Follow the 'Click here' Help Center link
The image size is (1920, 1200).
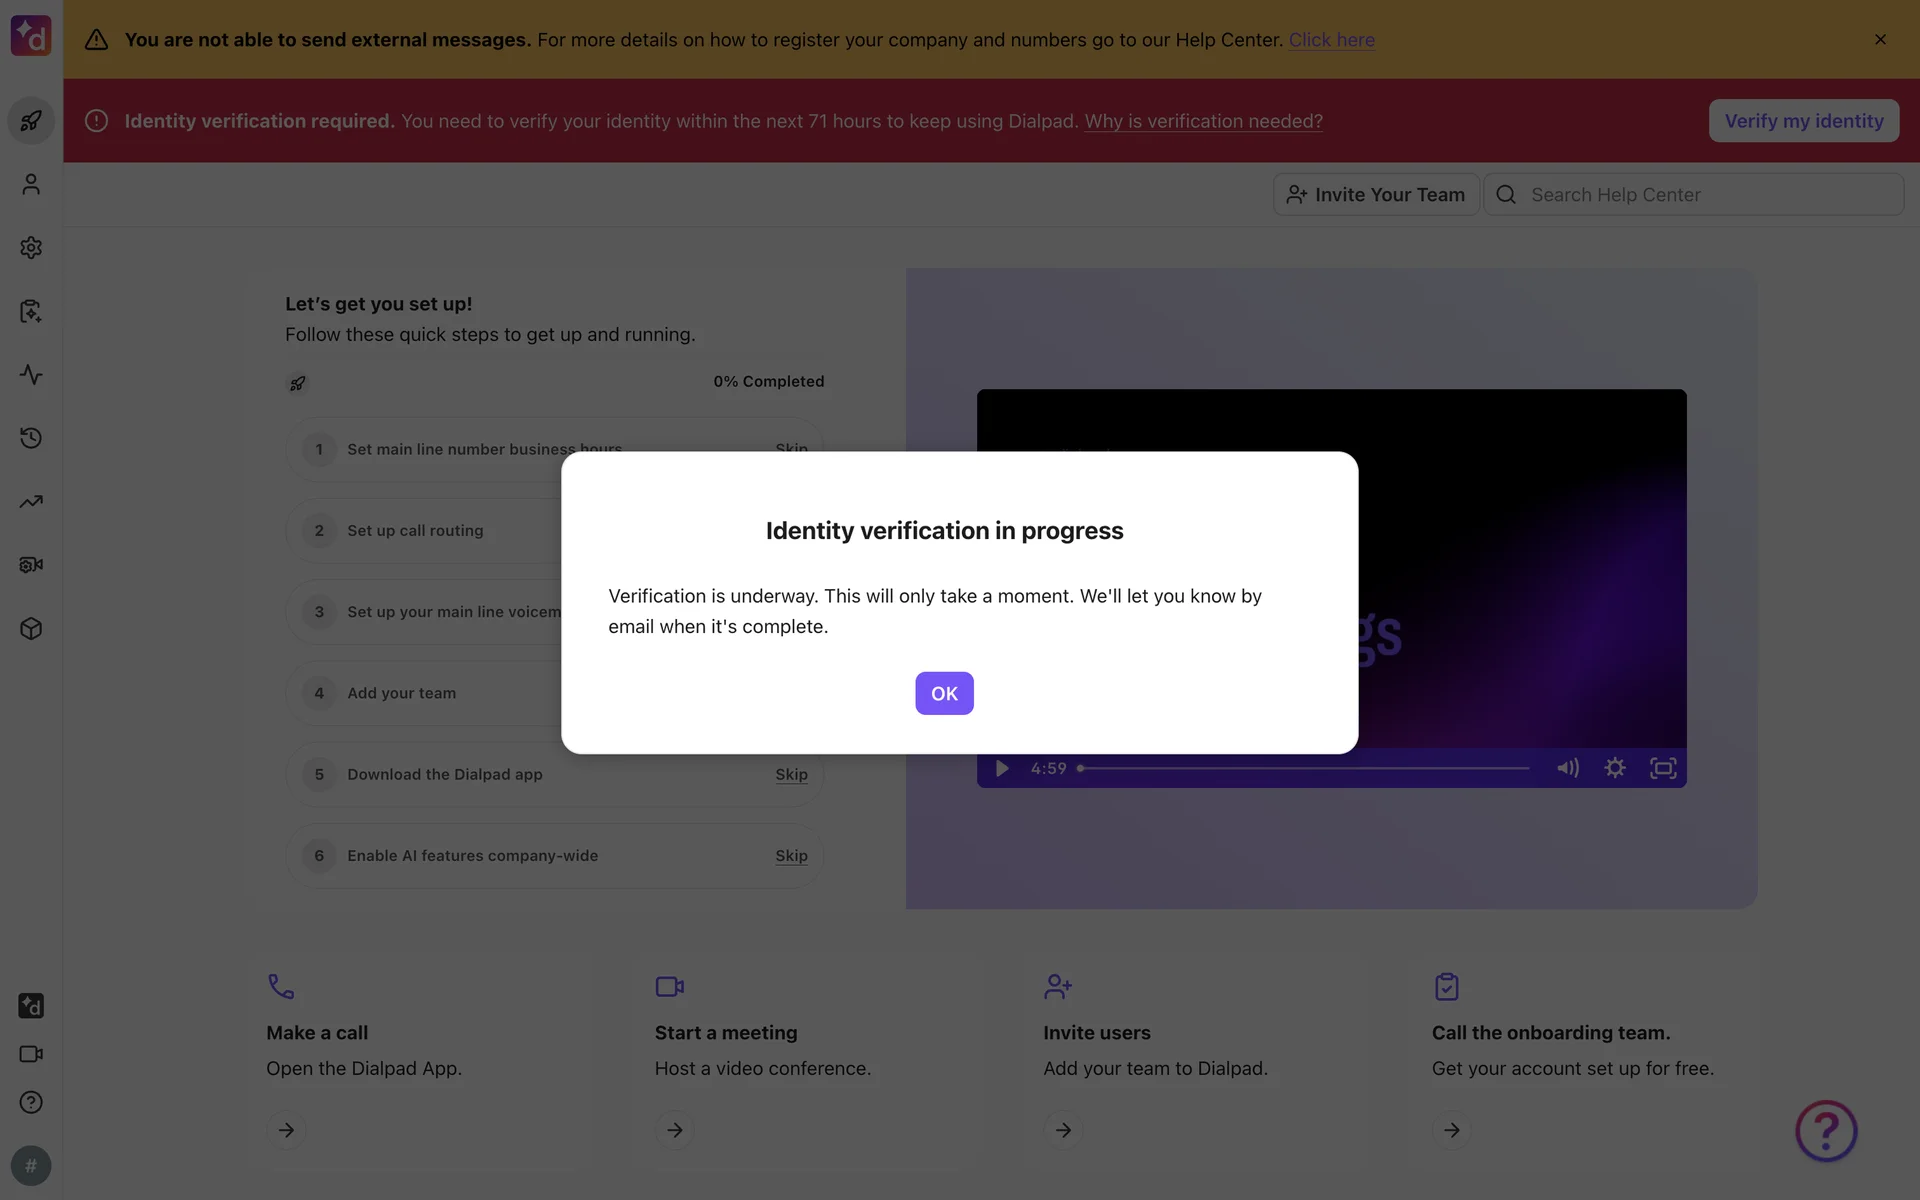tap(1331, 40)
